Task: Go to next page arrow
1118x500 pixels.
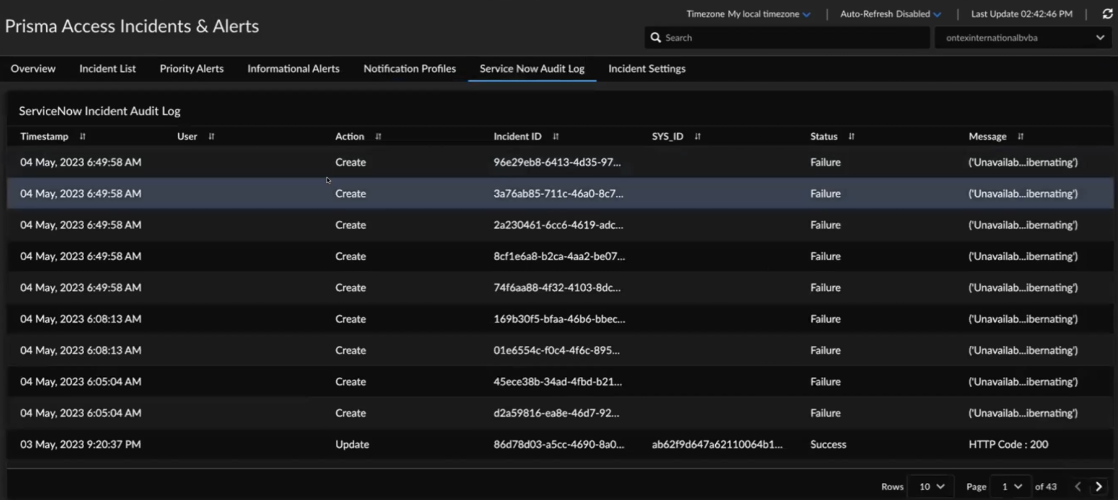Action: (x=1099, y=487)
